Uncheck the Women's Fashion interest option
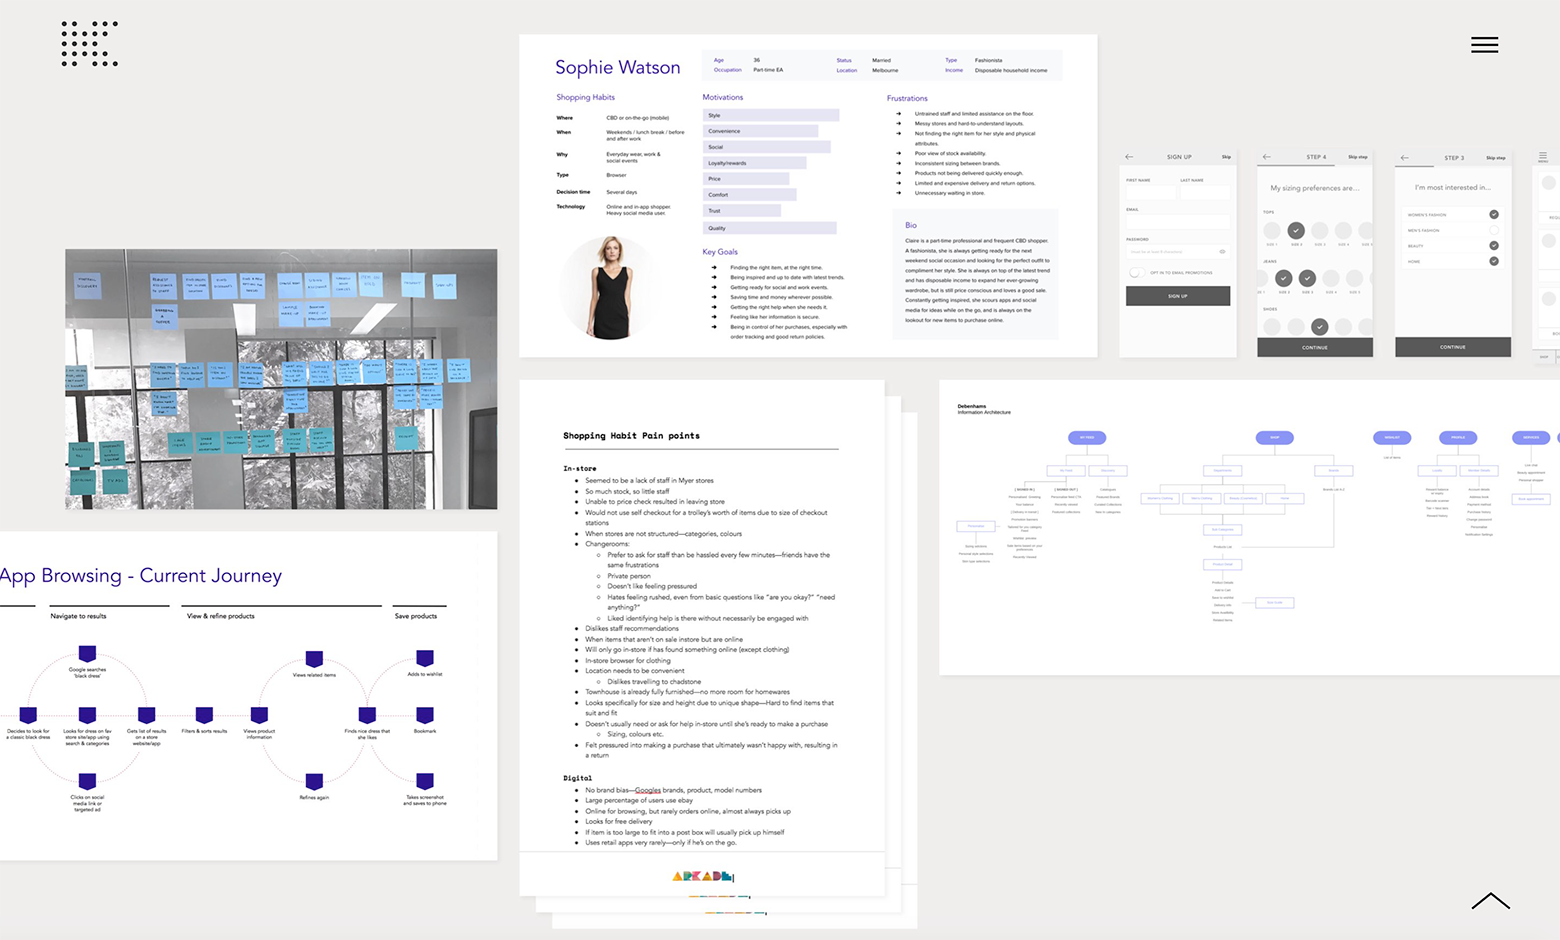Viewport: 1560px width, 940px height. click(1494, 214)
